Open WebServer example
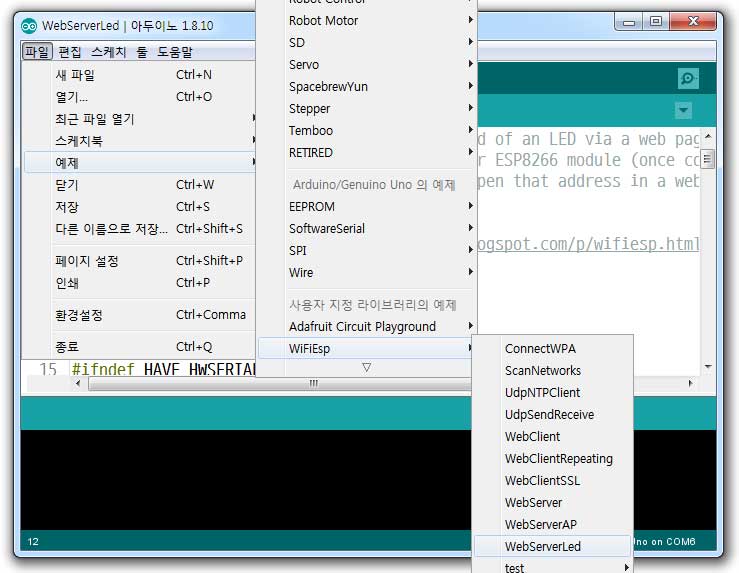 (x=552, y=503)
